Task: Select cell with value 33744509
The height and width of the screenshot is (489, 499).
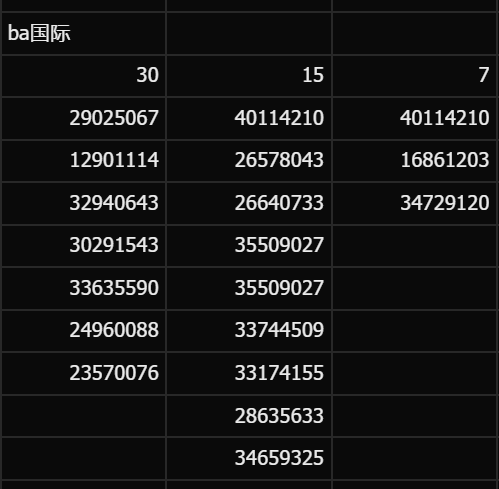Action: click(x=249, y=330)
